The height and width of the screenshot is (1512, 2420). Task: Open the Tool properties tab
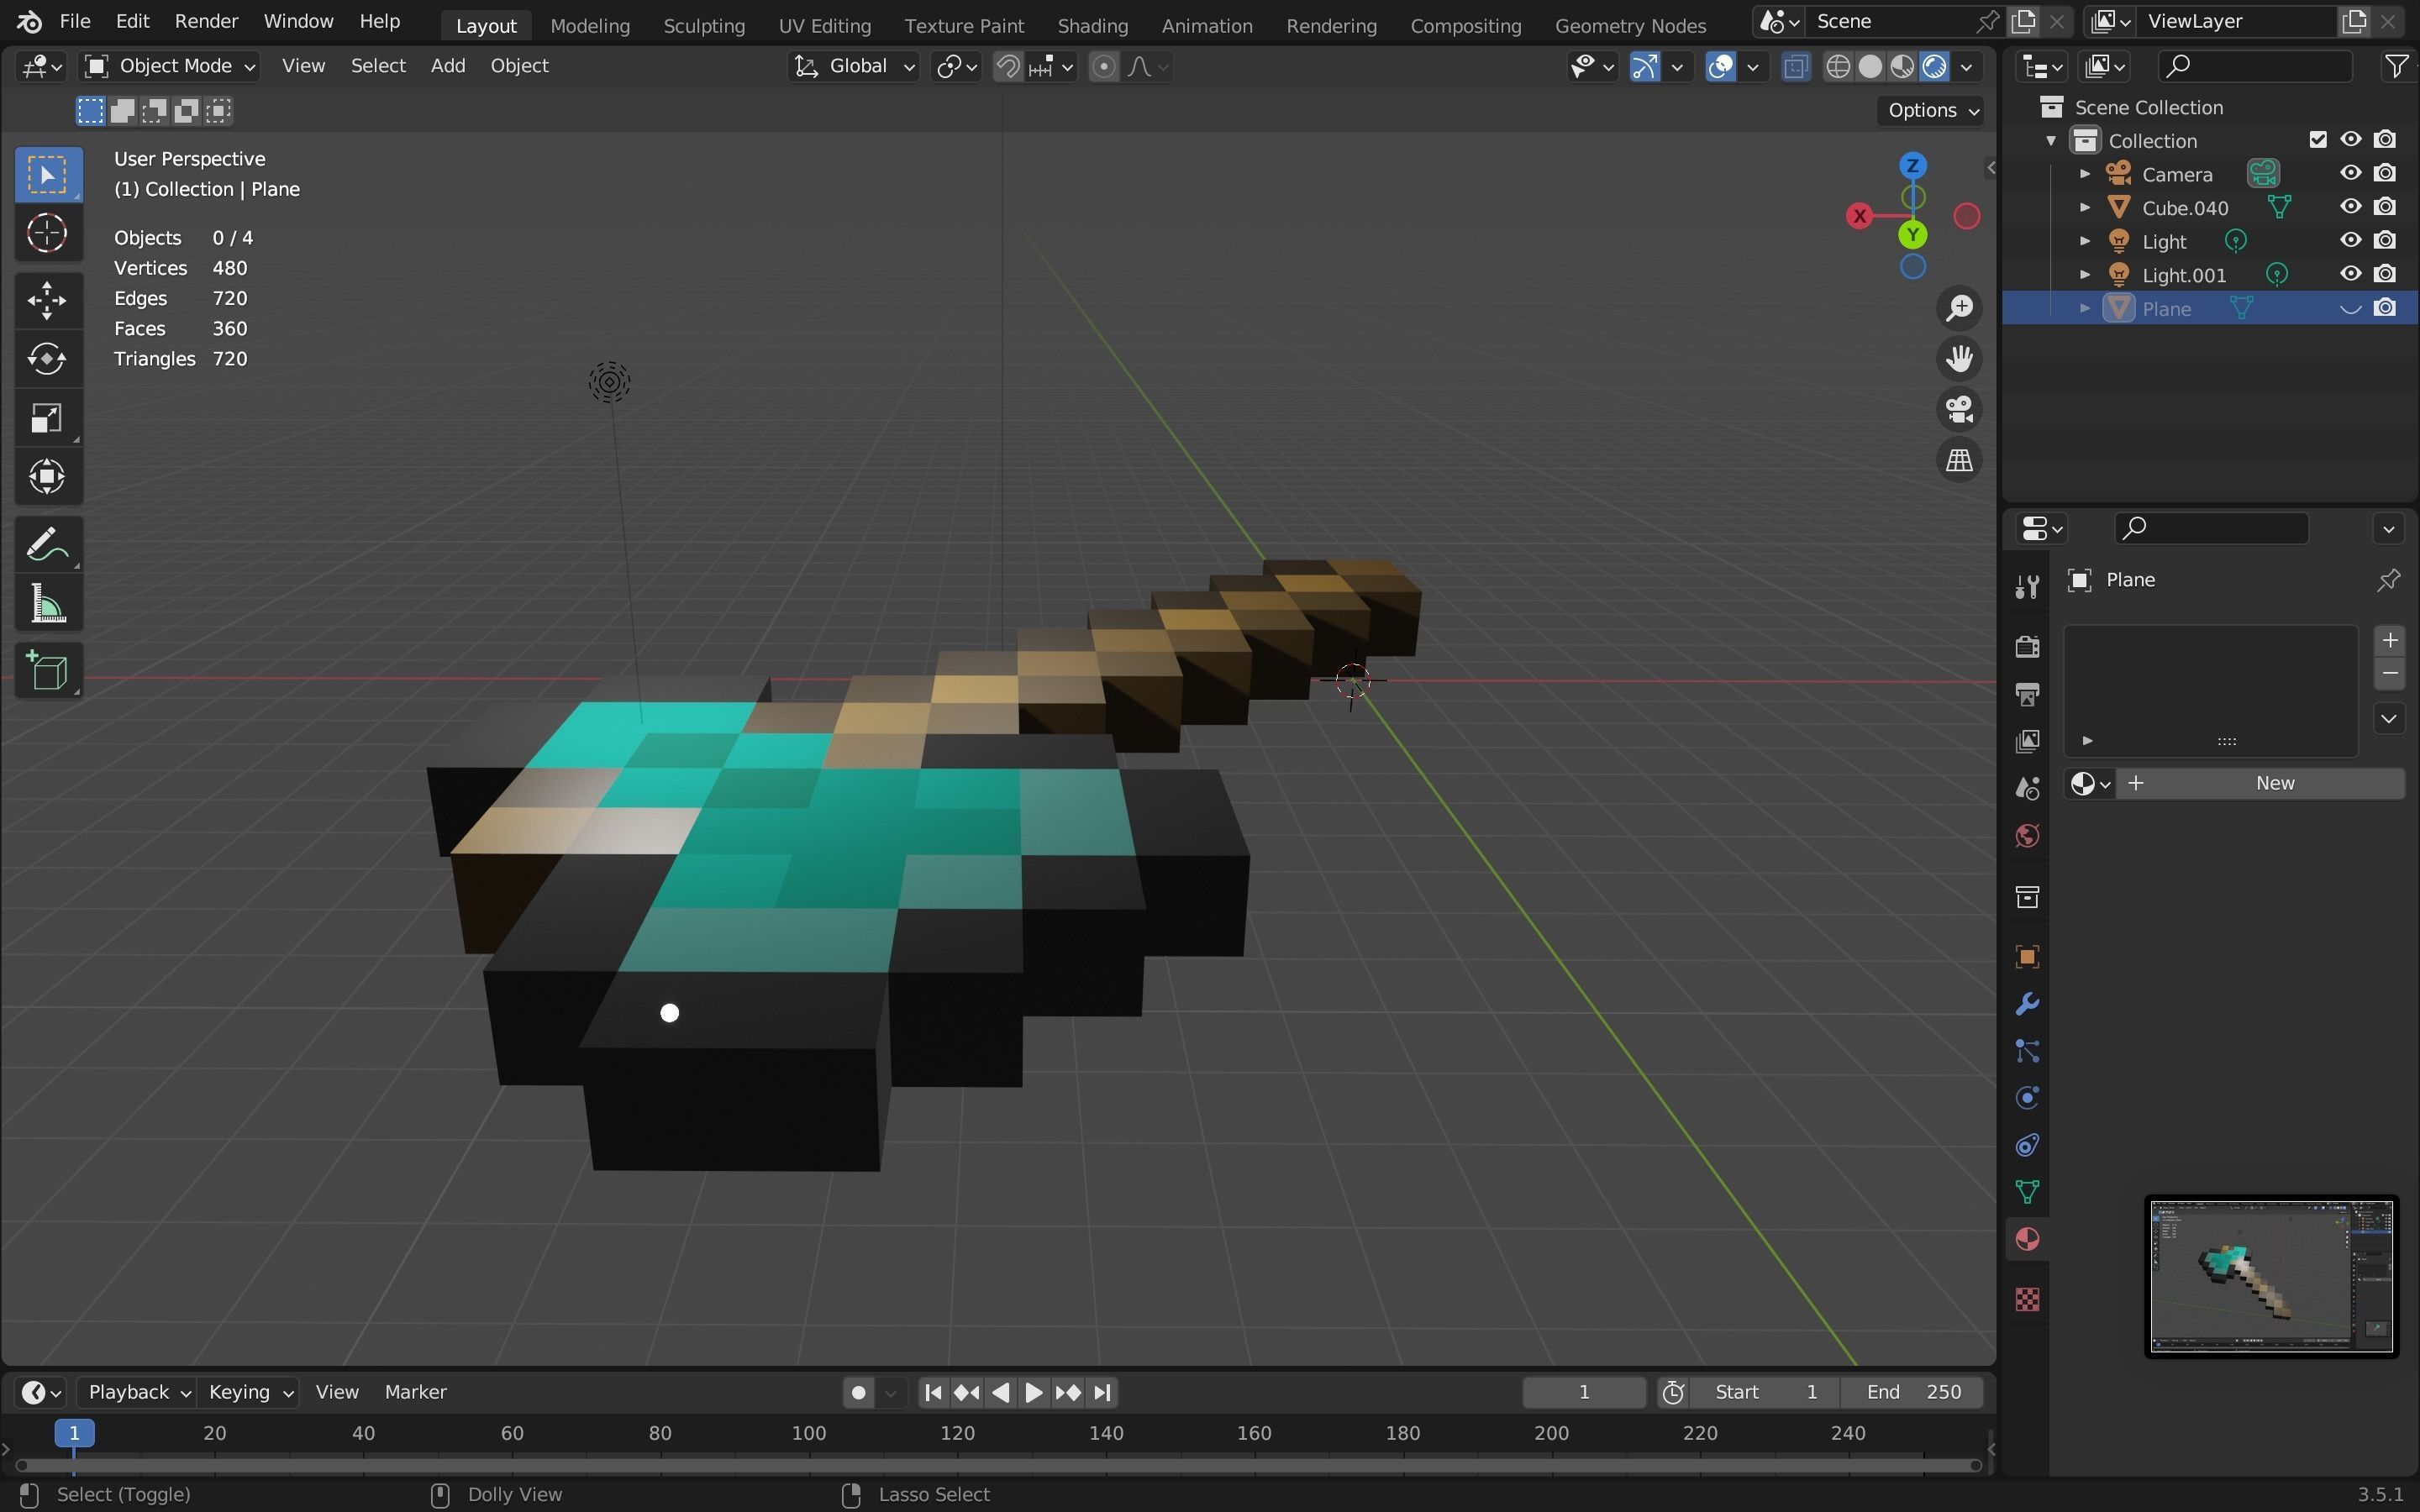[2027, 587]
